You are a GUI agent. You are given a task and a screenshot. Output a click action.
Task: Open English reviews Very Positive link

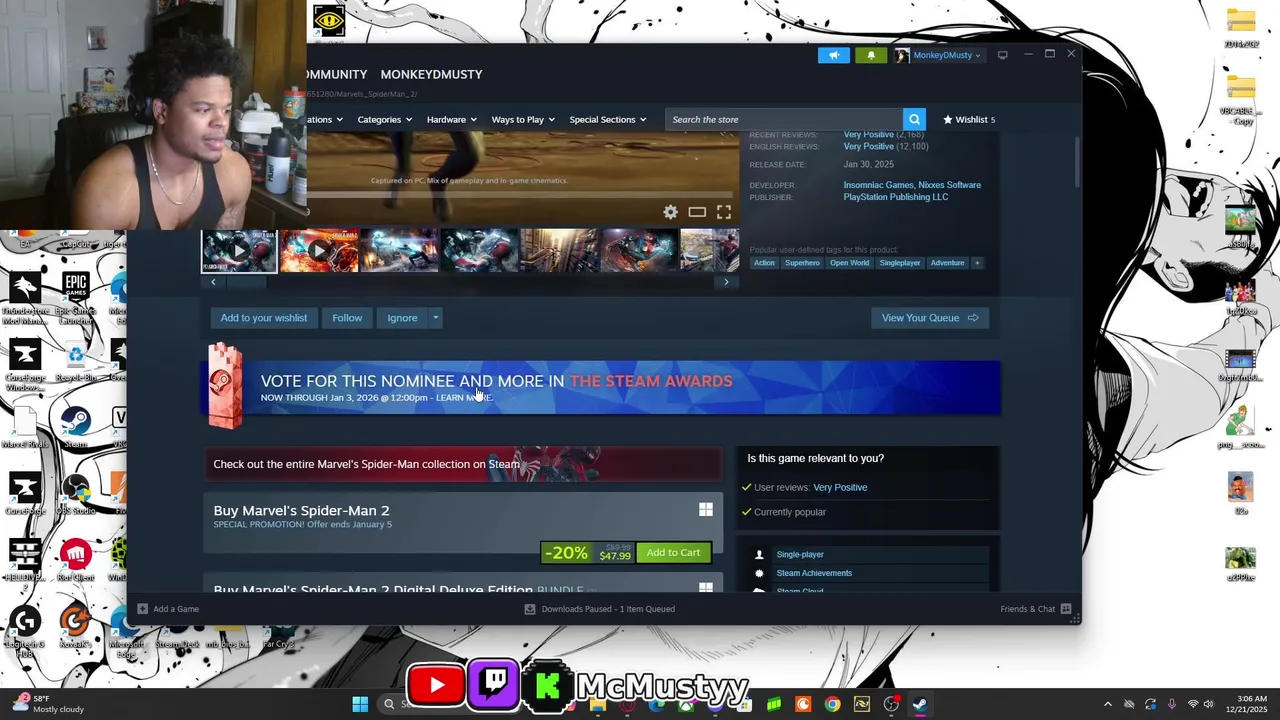pyautogui.click(x=868, y=146)
